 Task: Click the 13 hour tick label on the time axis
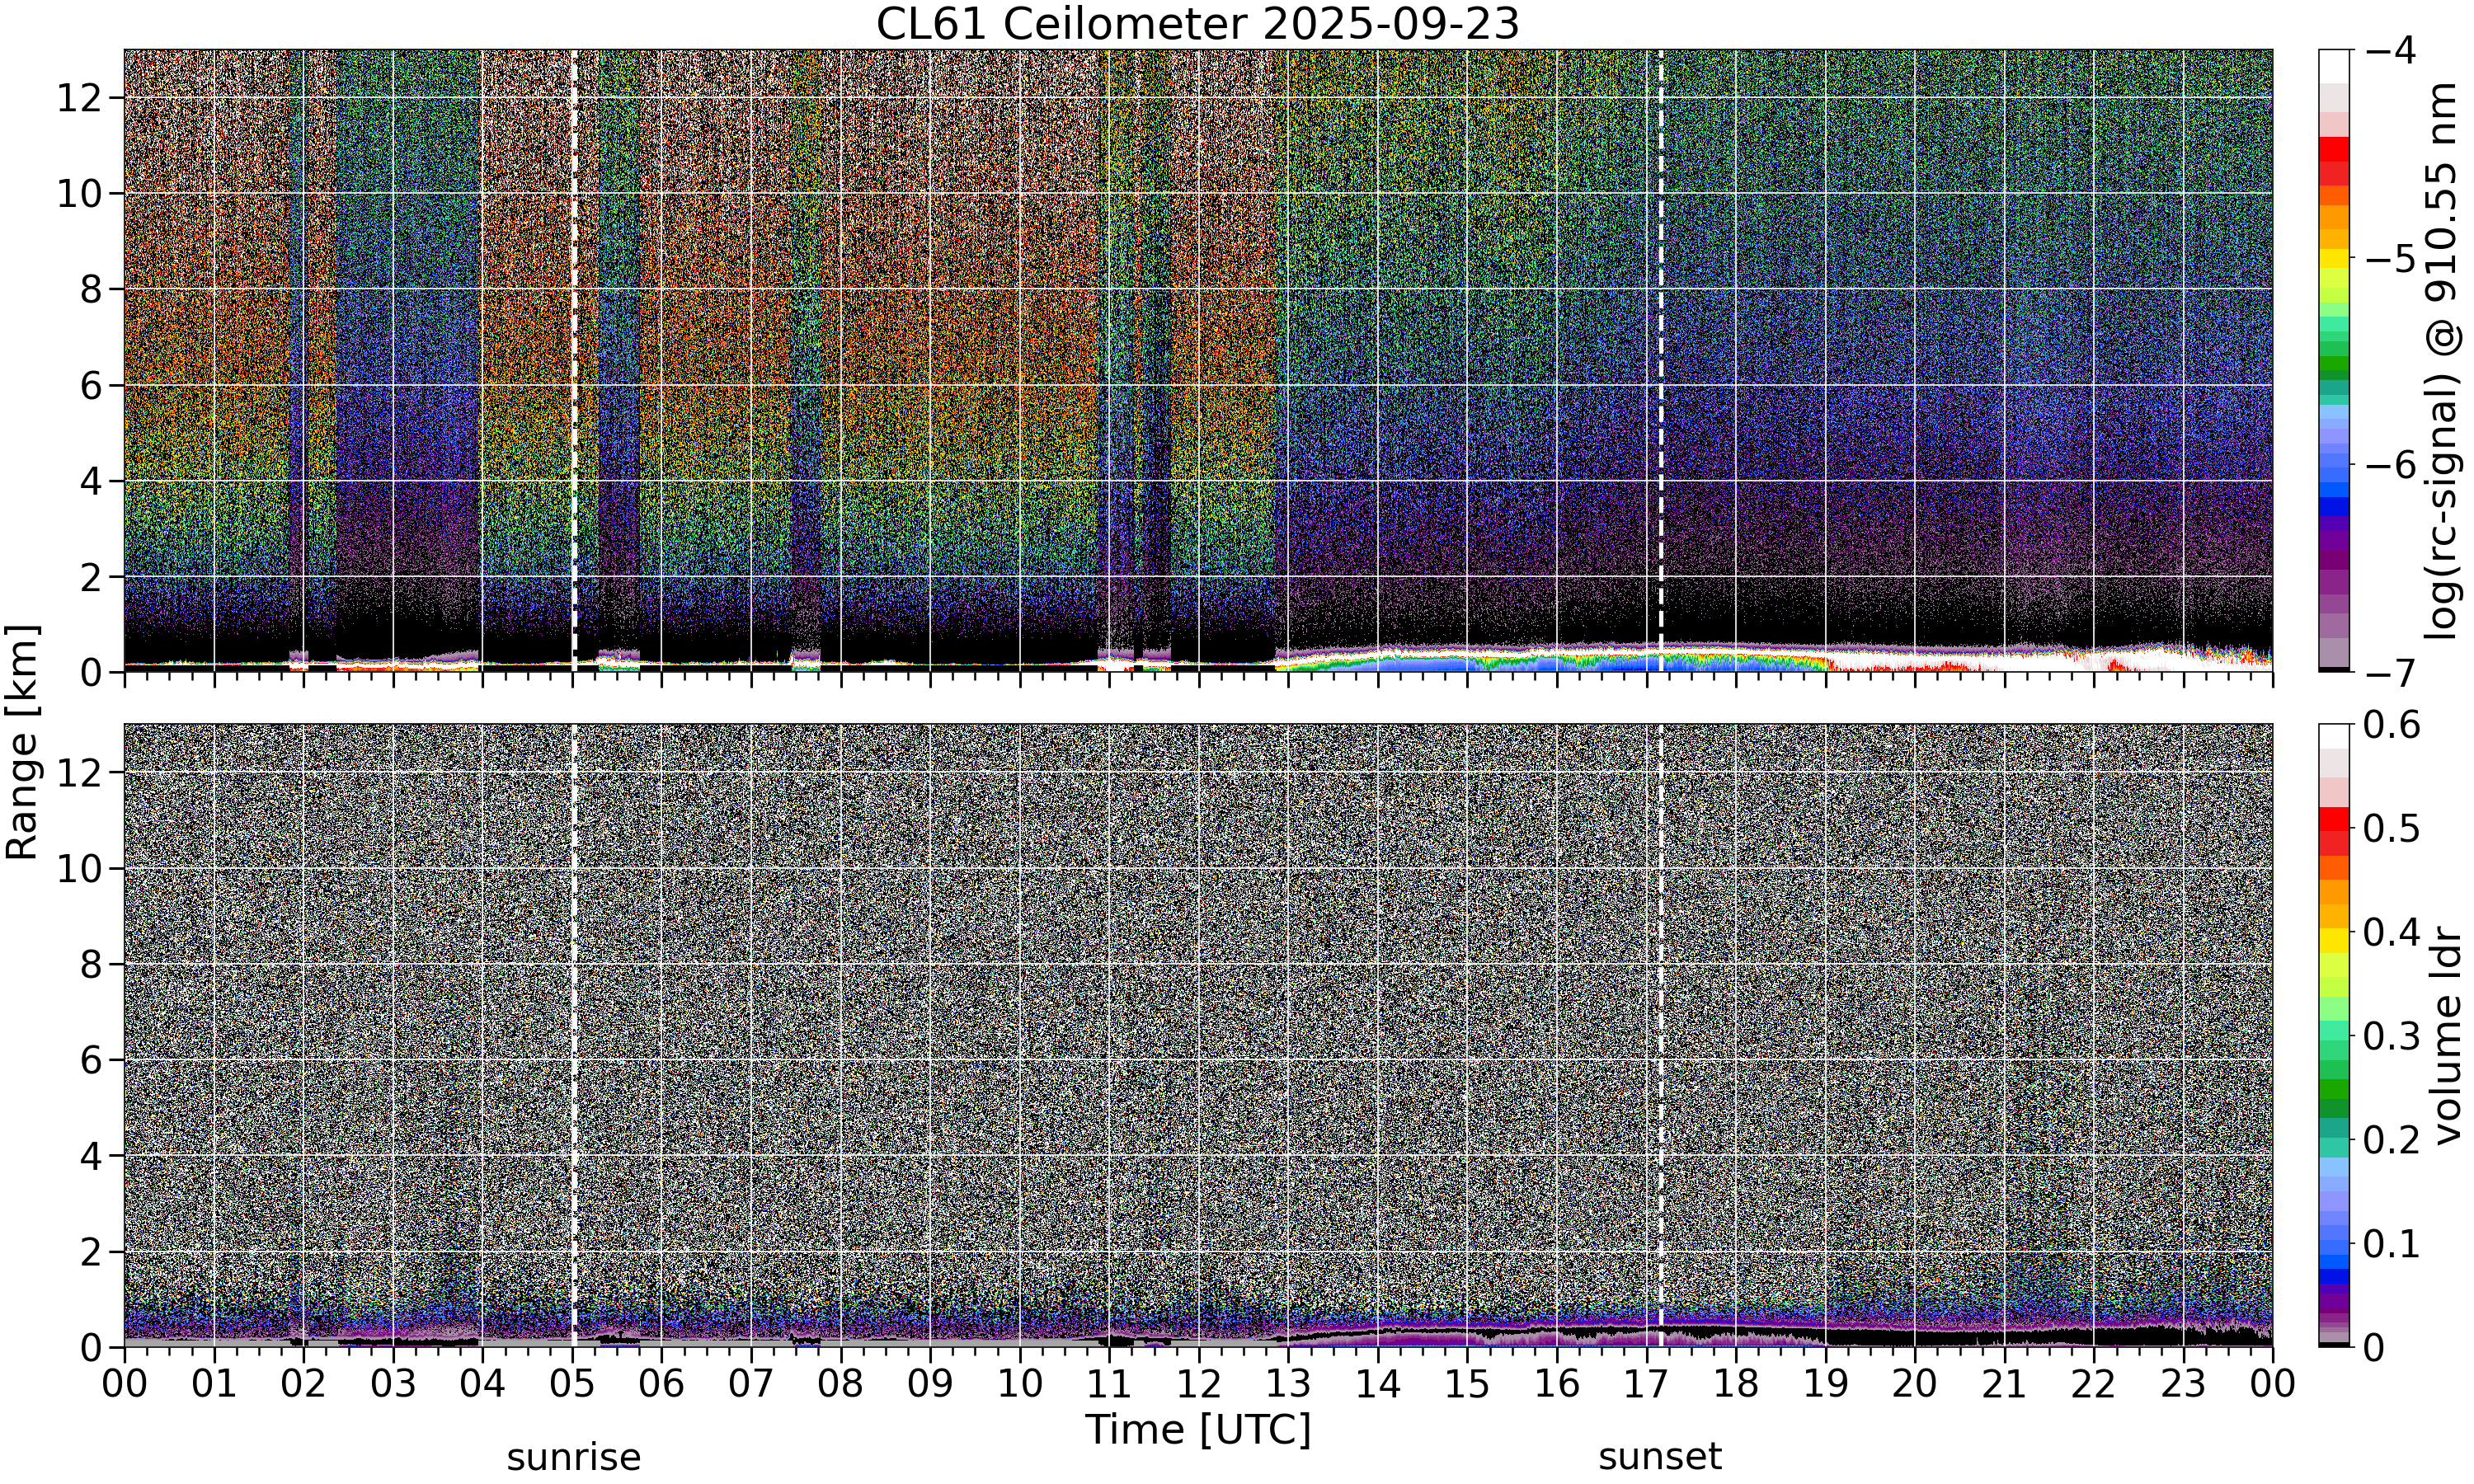[1288, 1385]
